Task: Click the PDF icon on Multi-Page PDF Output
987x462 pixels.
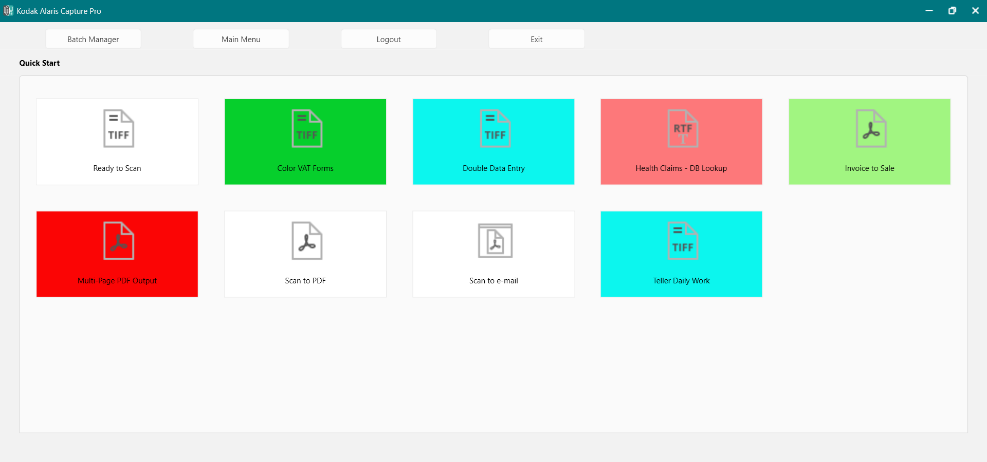Action: [119, 240]
